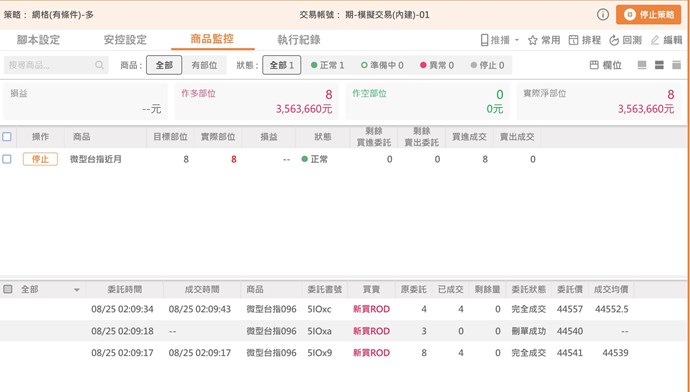Stop 微型台指近月 with 停止 button
This screenshot has width=690, height=392.
pos(40,159)
